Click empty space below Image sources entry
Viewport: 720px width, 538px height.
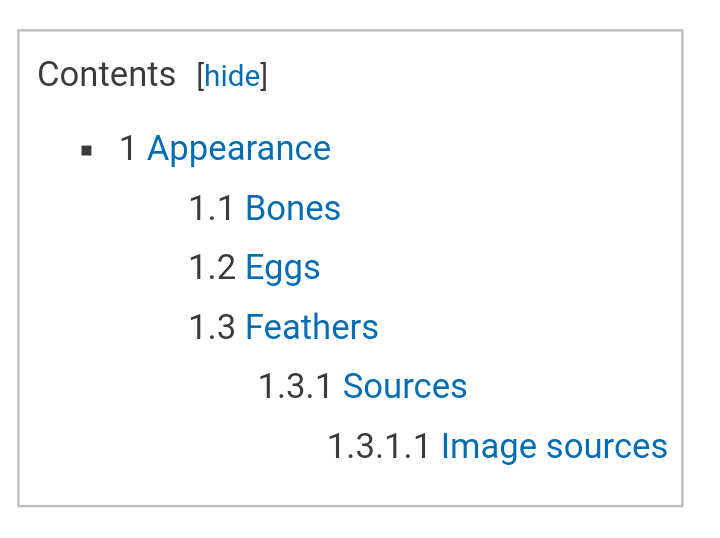coord(349,484)
